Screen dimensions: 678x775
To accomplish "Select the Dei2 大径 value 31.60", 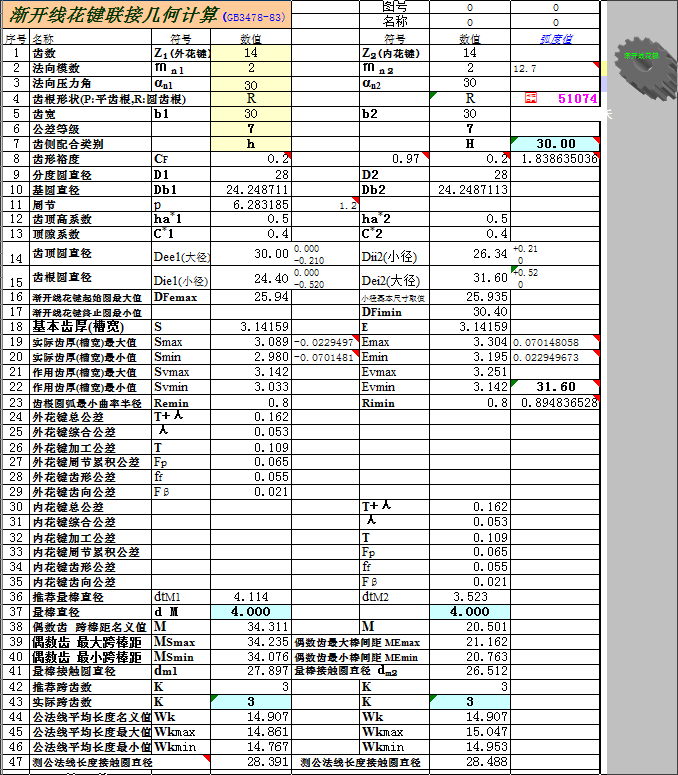I will [x=469, y=278].
